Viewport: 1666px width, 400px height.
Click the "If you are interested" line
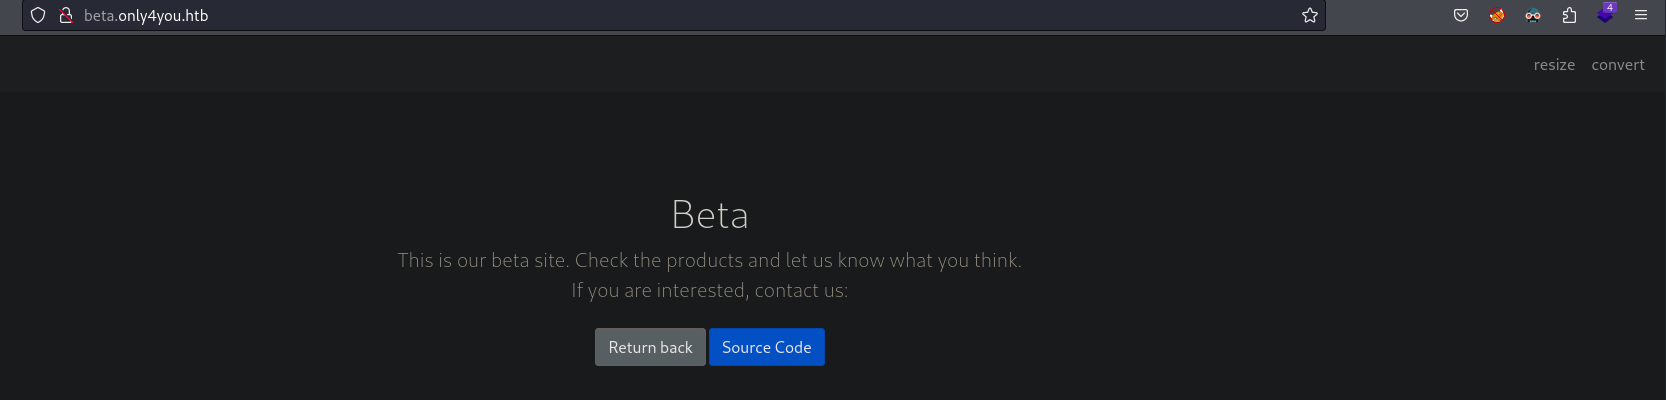click(x=709, y=290)
